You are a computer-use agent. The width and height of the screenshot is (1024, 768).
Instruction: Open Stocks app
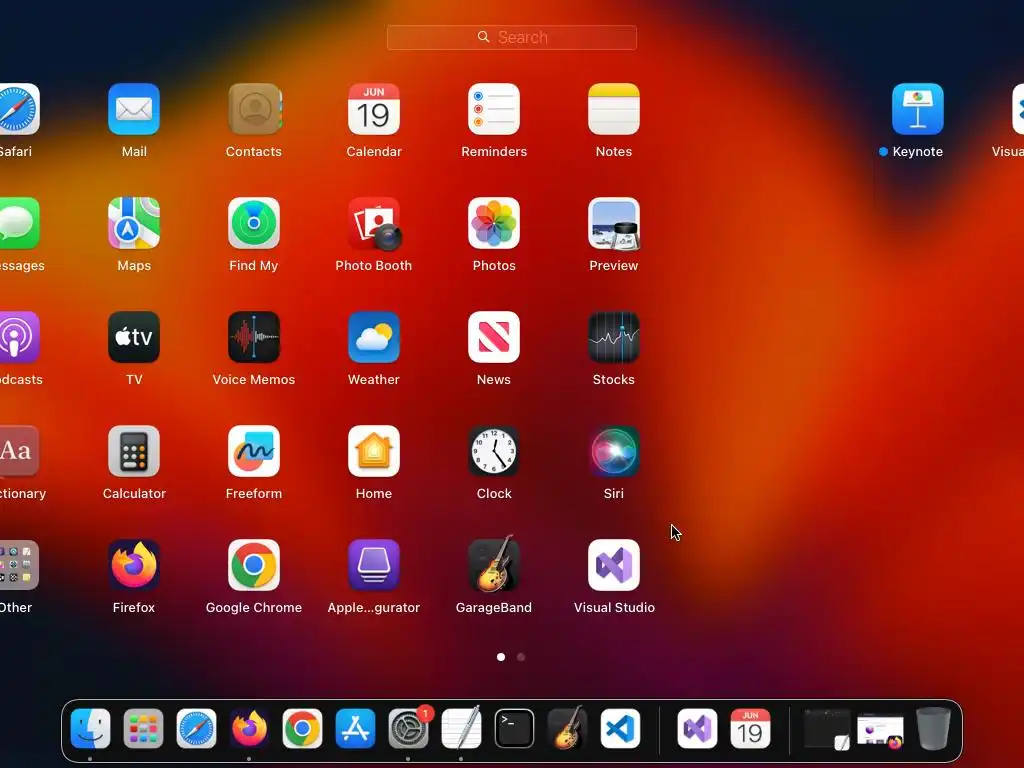pos(614,337)
